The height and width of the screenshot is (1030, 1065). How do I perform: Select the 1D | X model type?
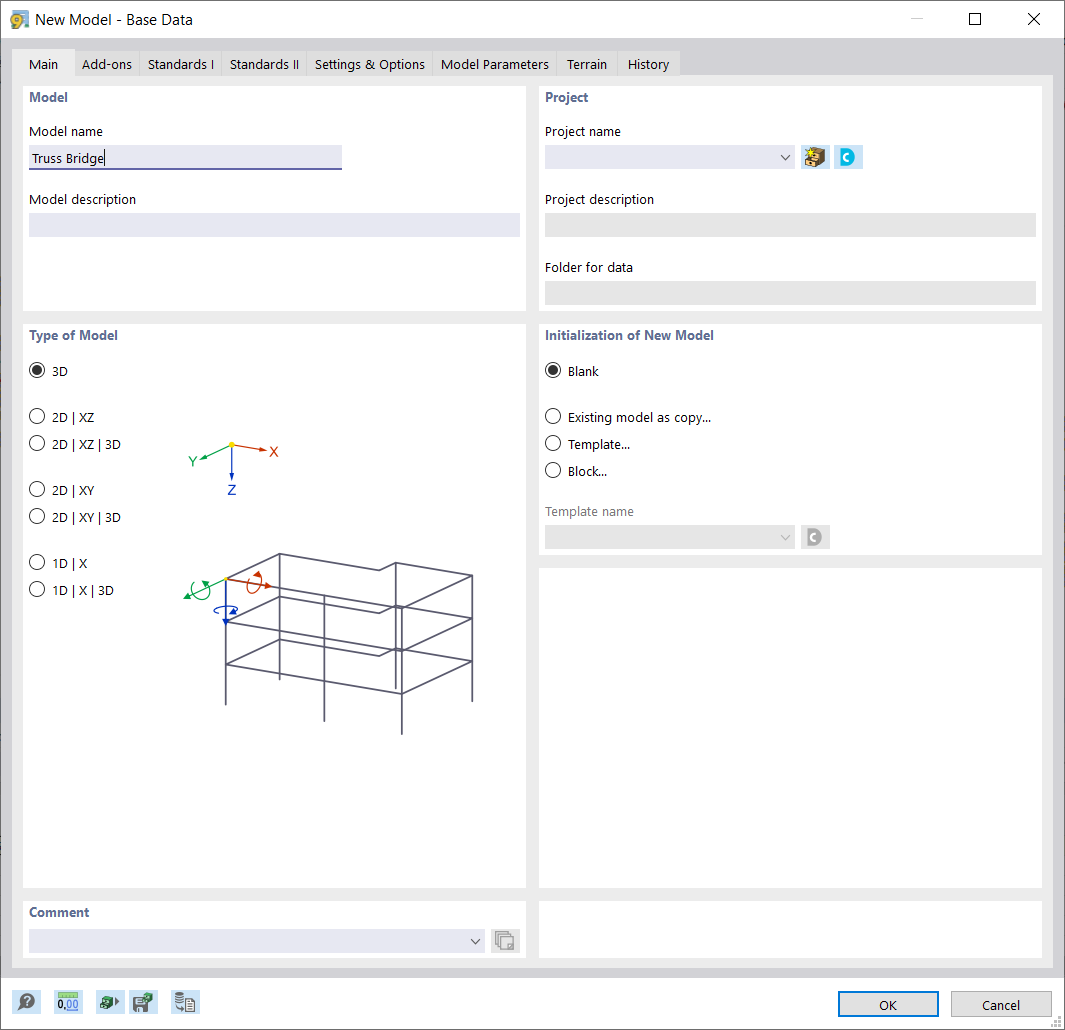pos(37,562)
